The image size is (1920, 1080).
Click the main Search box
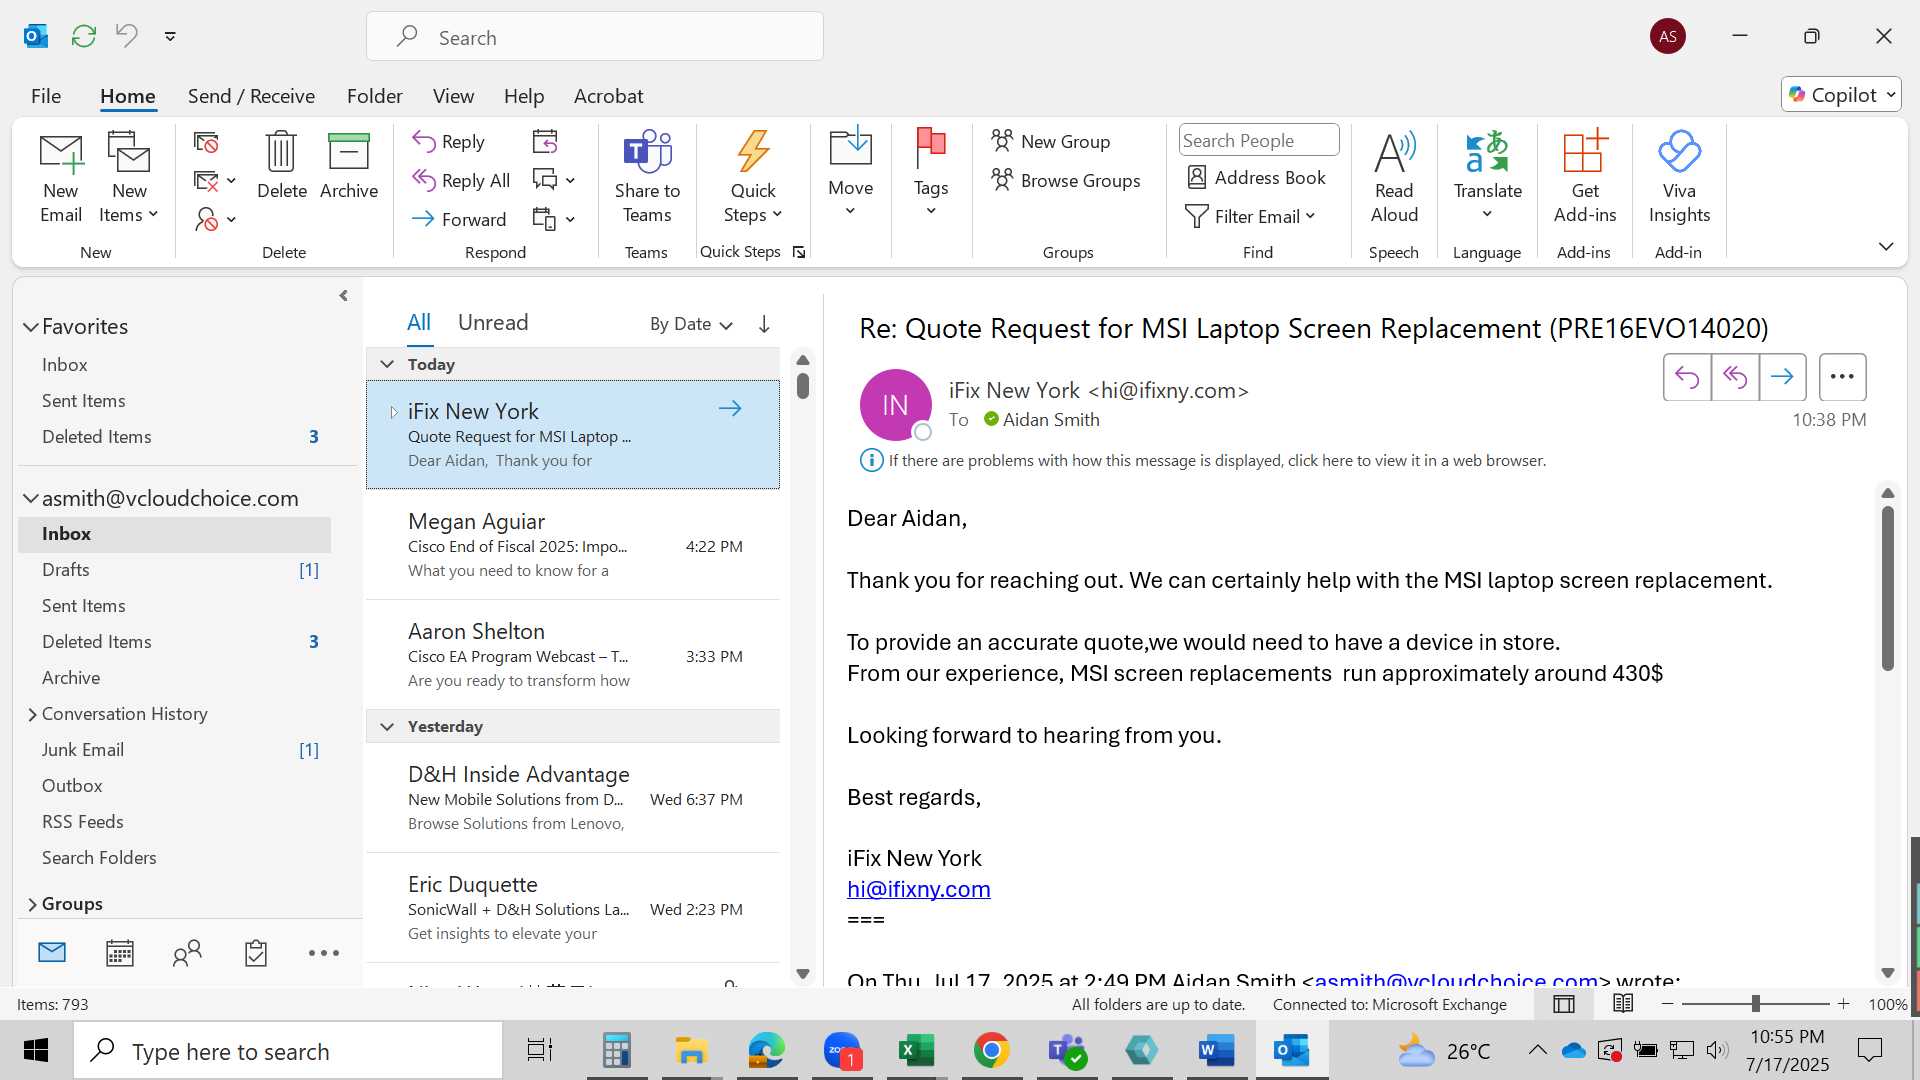(595, 37)
